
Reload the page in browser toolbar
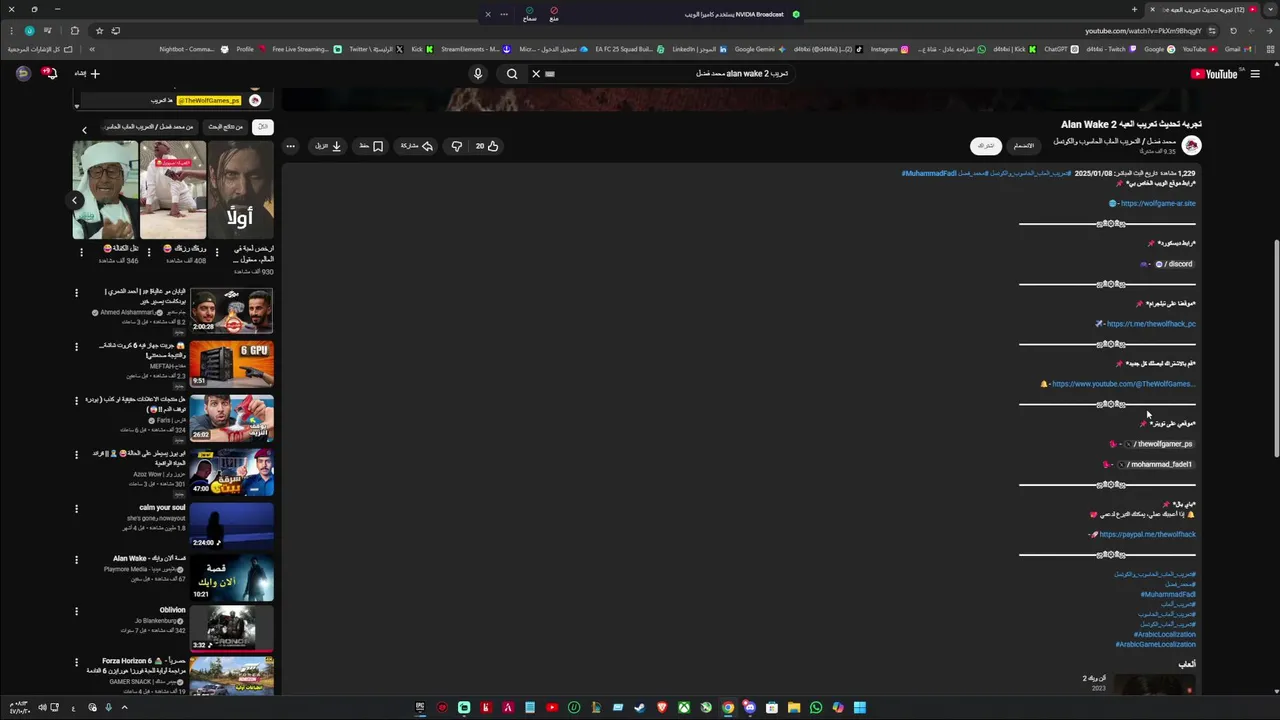[x=1233, y=31]
